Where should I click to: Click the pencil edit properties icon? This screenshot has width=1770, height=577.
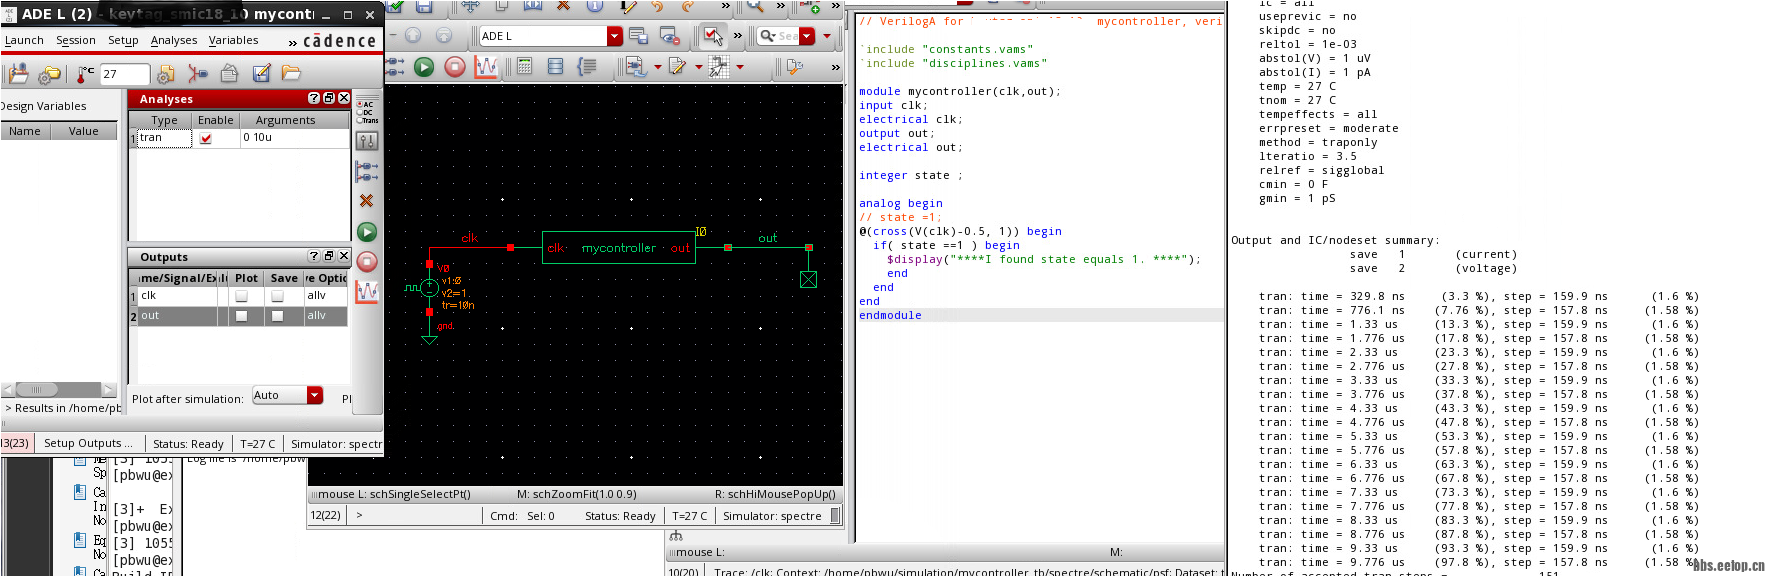pos(627,5)
